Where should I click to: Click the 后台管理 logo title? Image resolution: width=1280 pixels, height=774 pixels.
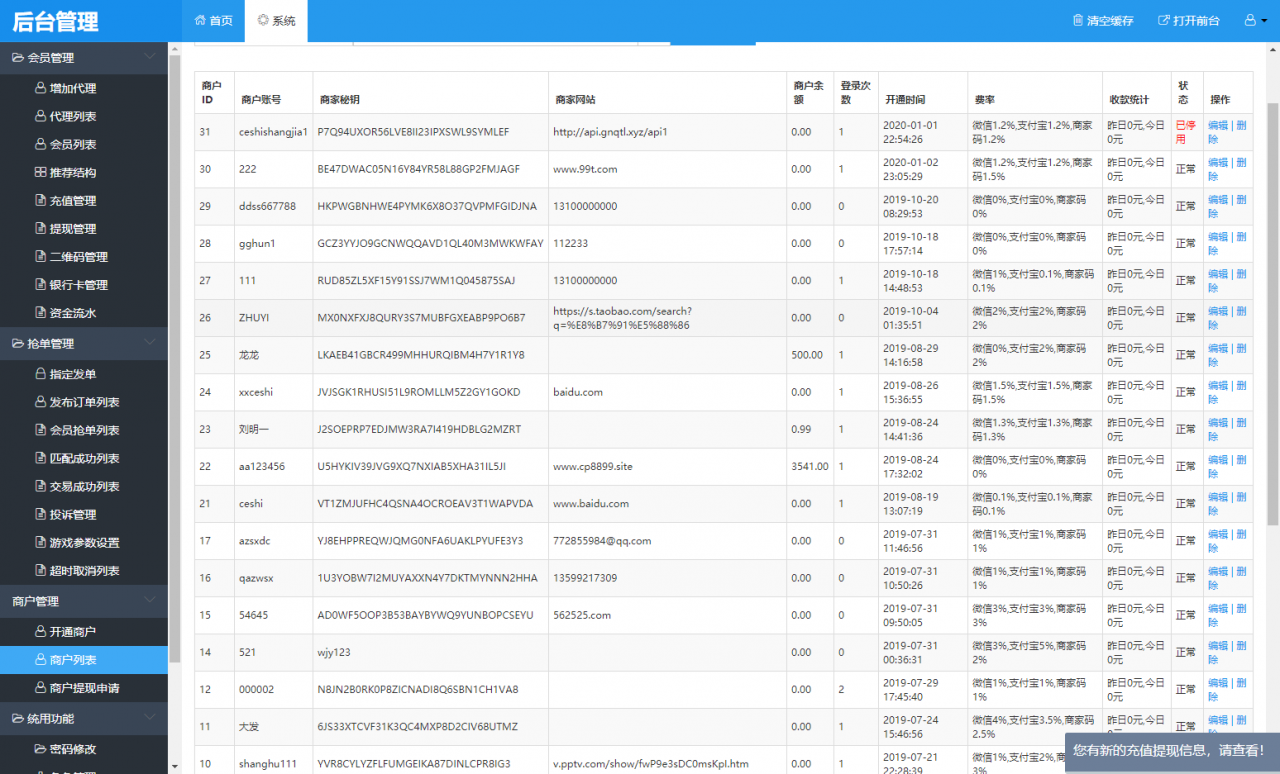coord(55,21)
